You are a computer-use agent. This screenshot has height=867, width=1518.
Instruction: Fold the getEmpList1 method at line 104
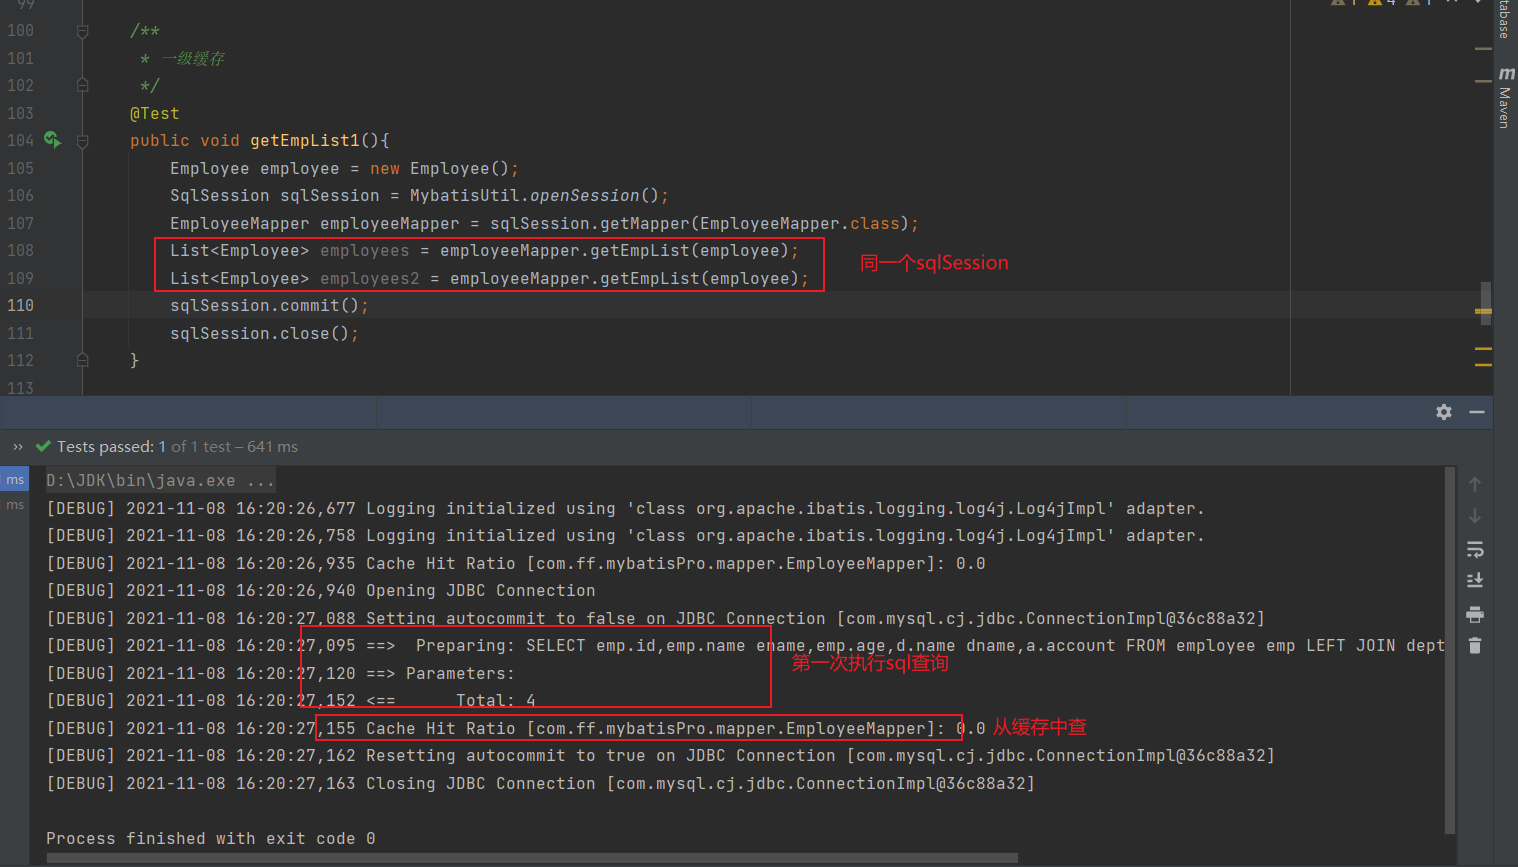click(83, 141)
